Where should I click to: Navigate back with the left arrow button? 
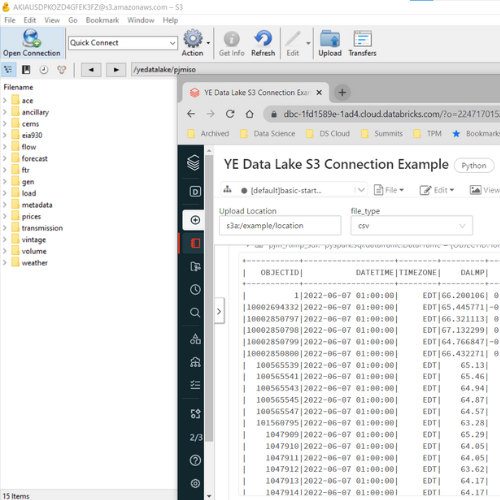91,70
